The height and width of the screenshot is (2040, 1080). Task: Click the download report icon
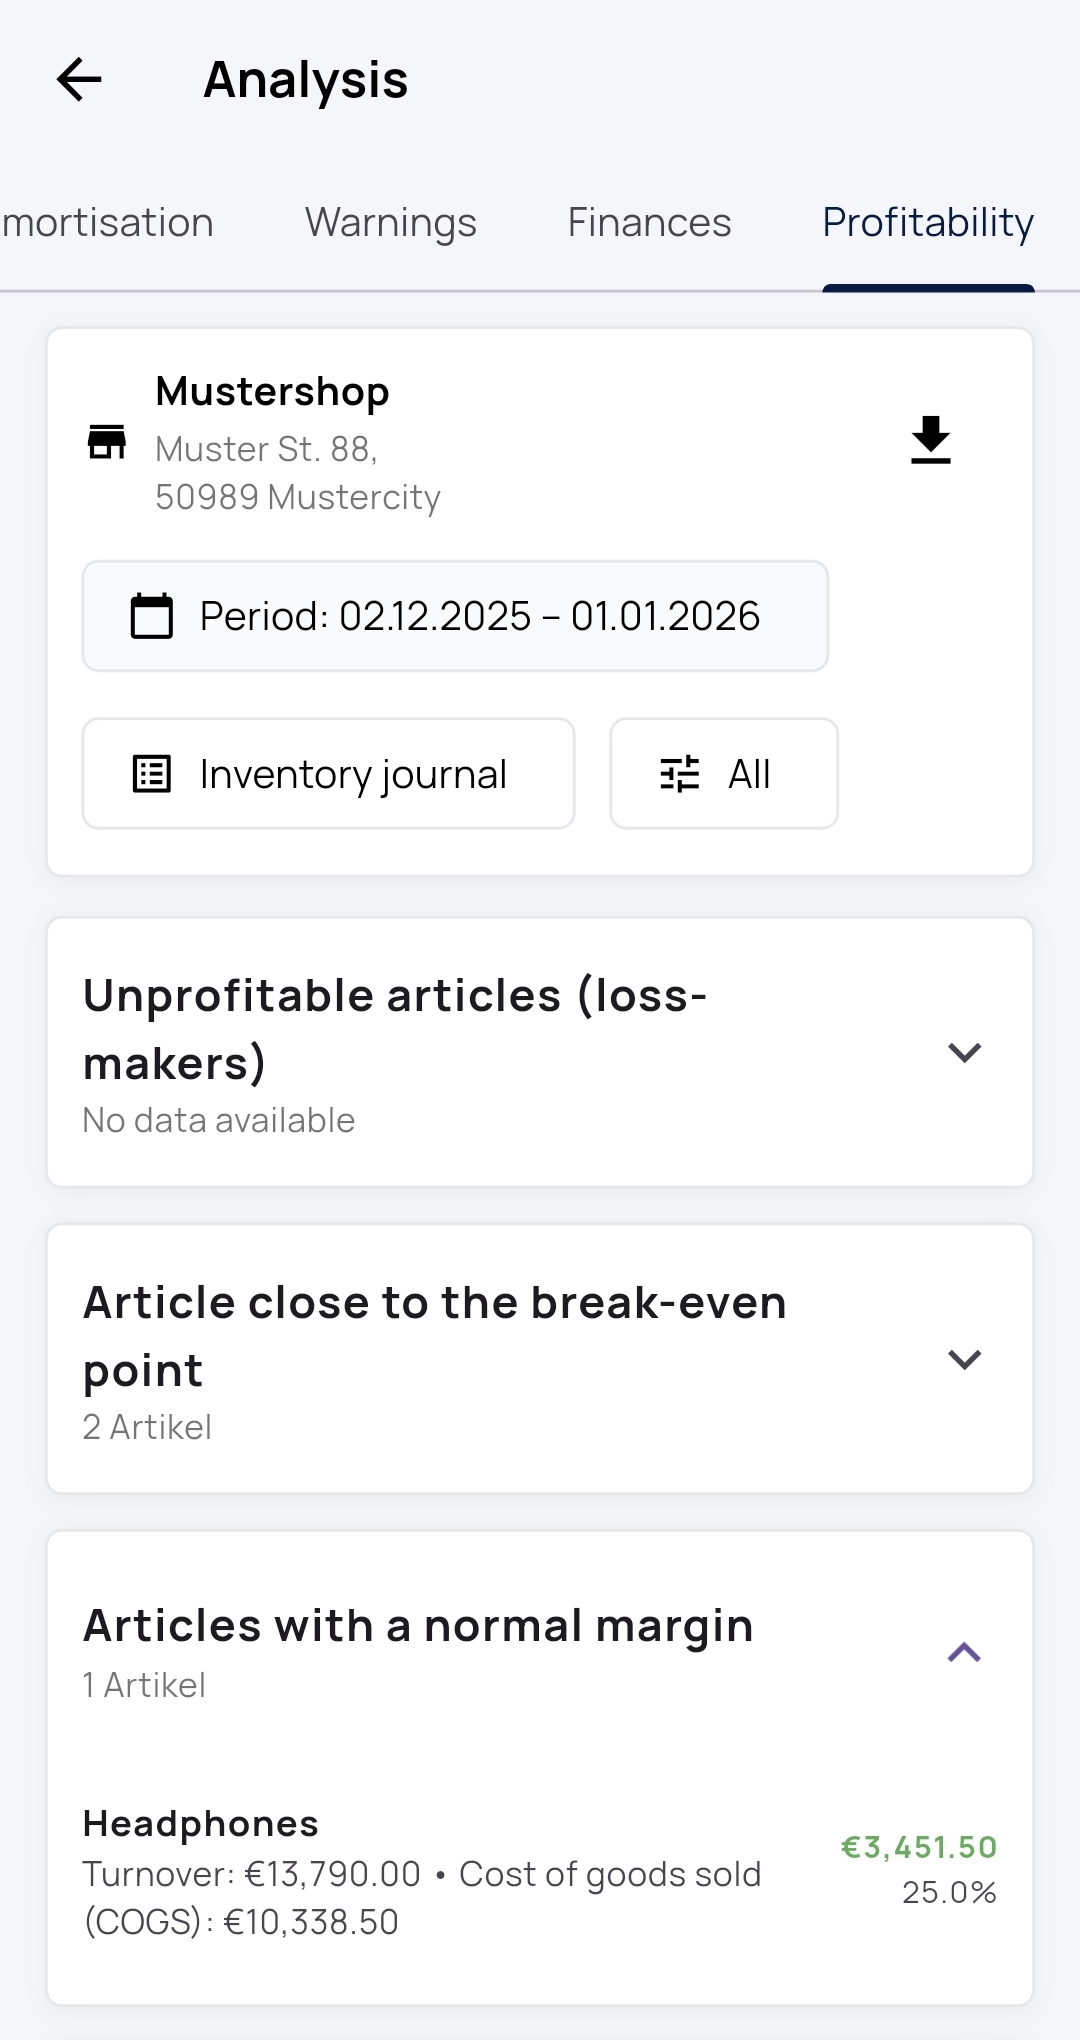(x=930, y=440)
